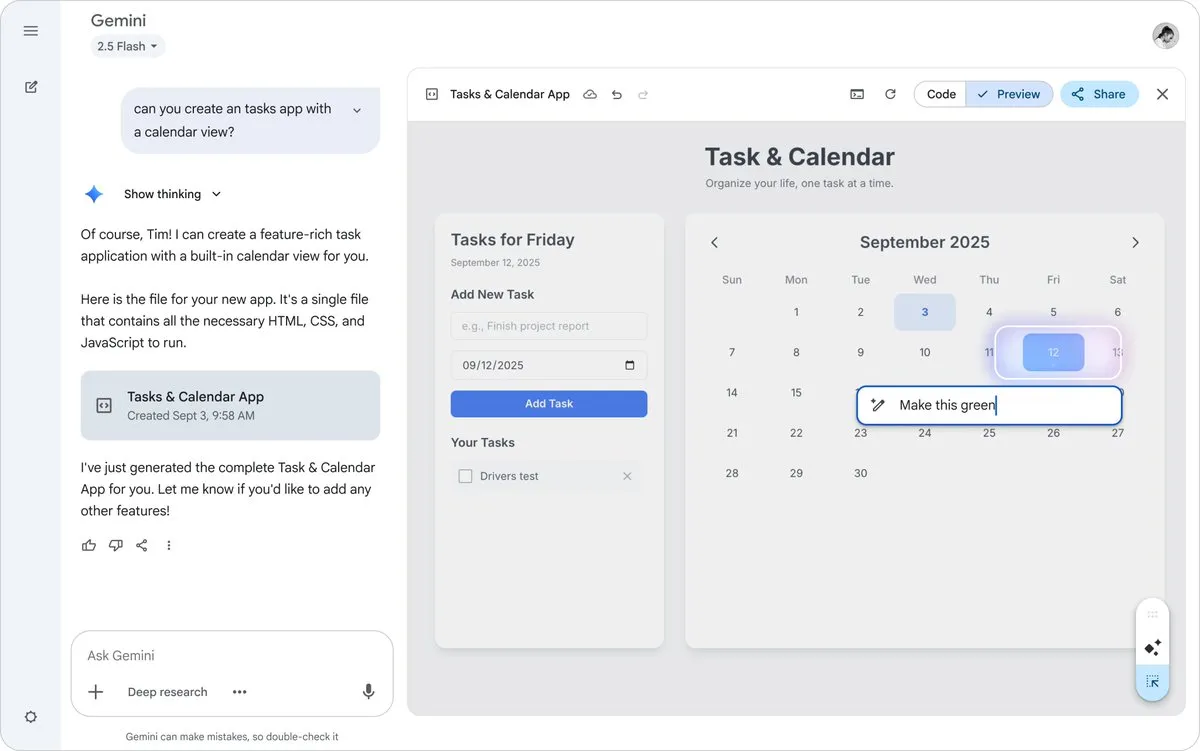Add attachment with the plus icon
The width and height of the screenshot is (1200, 751).
tap(96, 692)
